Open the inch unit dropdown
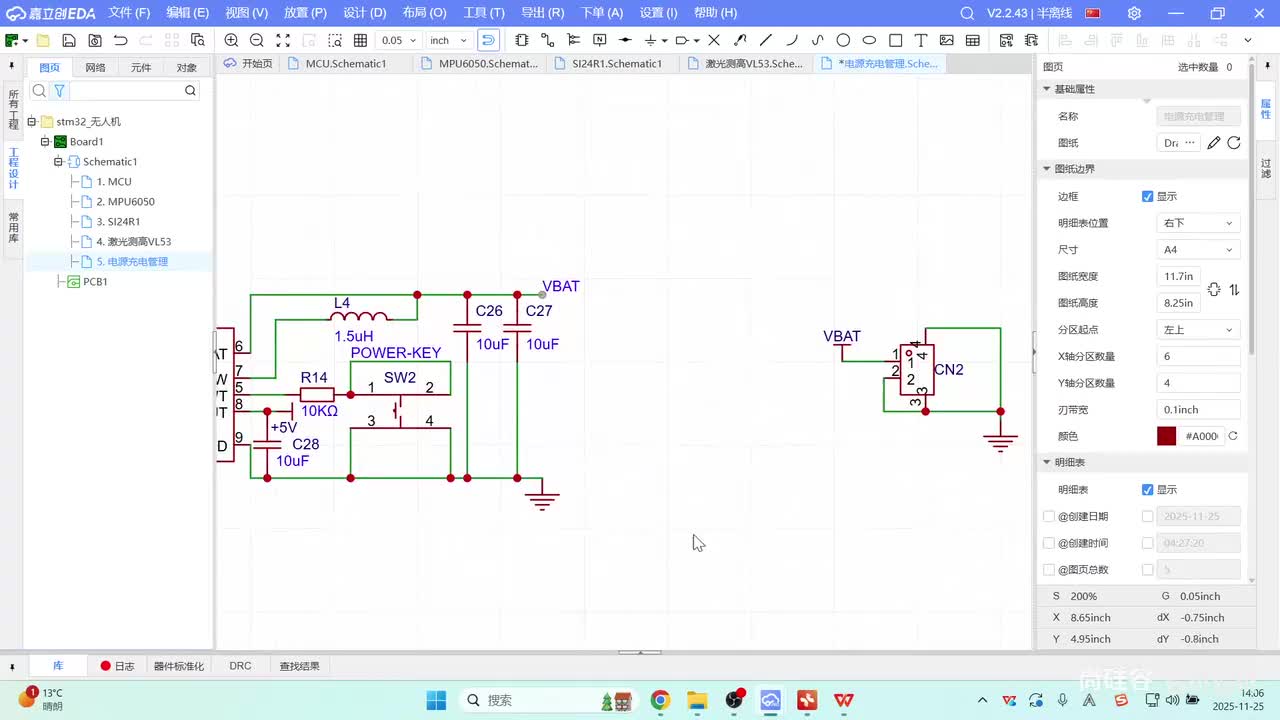Viewport: 1280px width, 720px height. (448, 40)
